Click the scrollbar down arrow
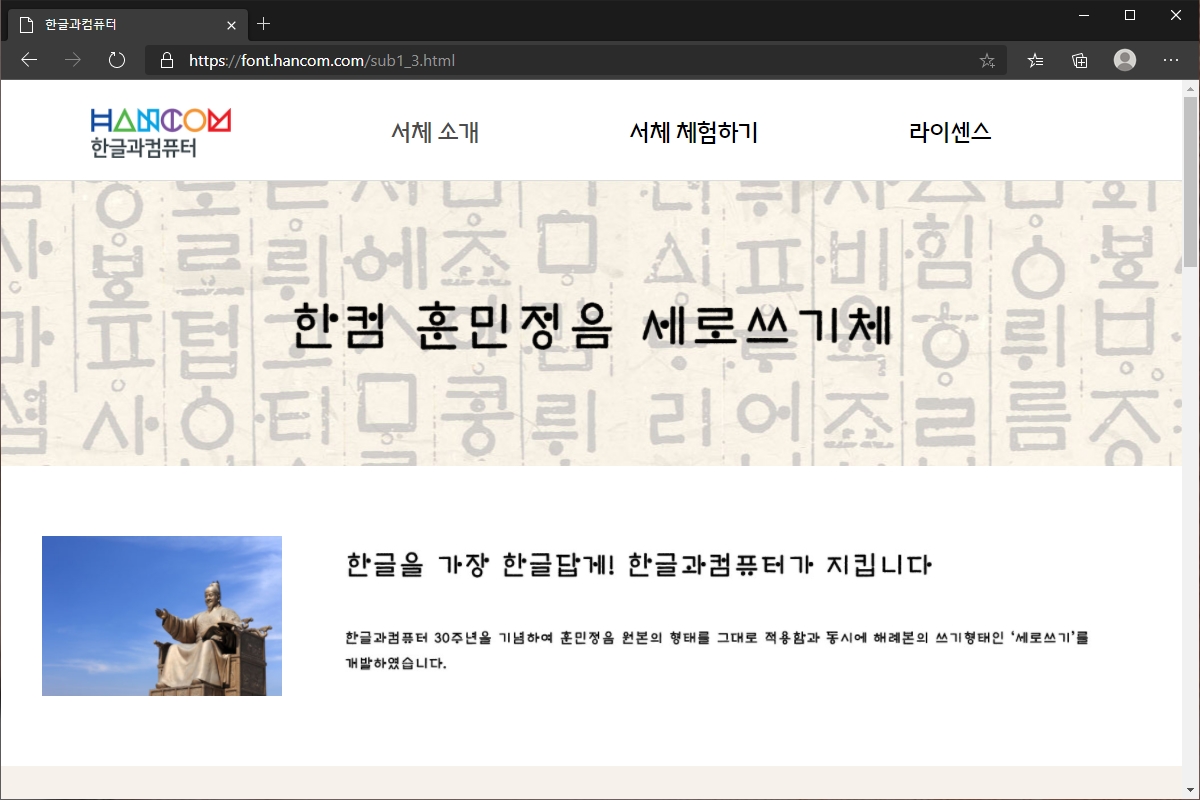The width and height of the screenshot is (1200, 800). [1190, 792]
